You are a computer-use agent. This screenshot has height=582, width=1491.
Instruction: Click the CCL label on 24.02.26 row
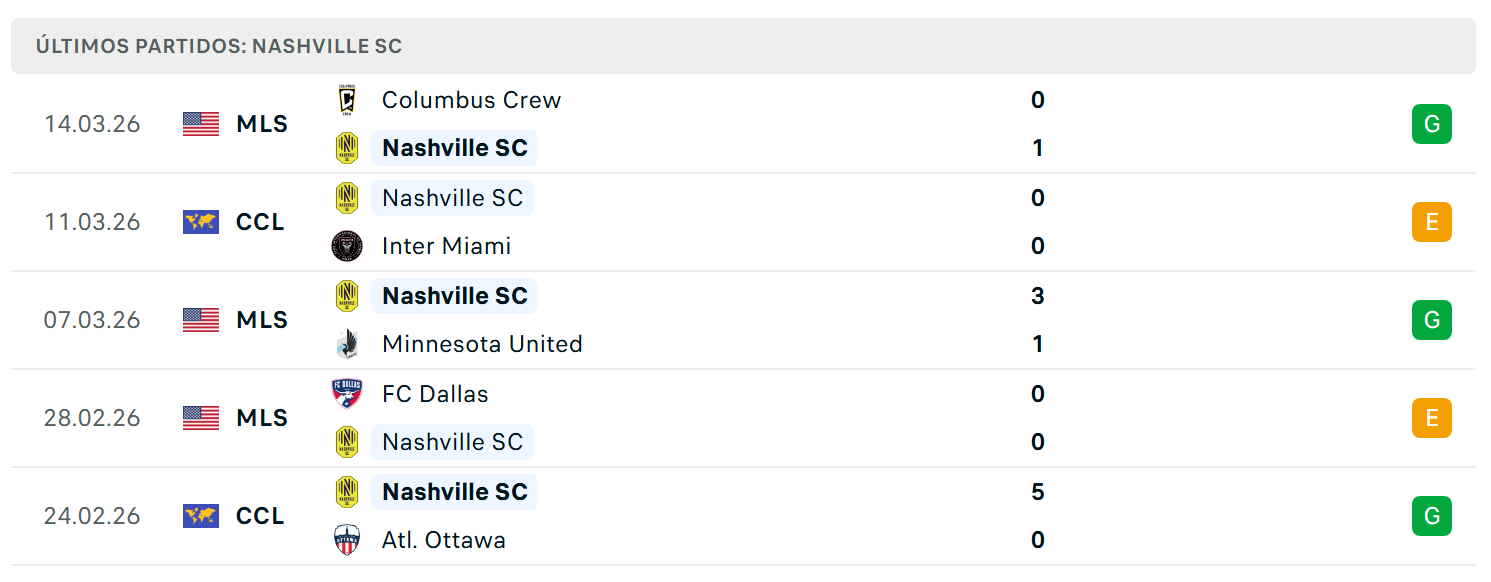click(260, 516)
